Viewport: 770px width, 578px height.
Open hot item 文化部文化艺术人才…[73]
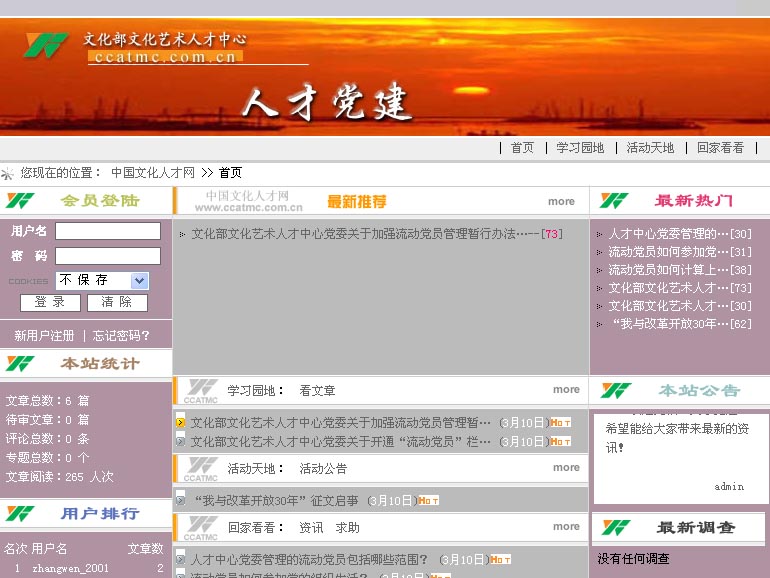click(x=680, y=288)
